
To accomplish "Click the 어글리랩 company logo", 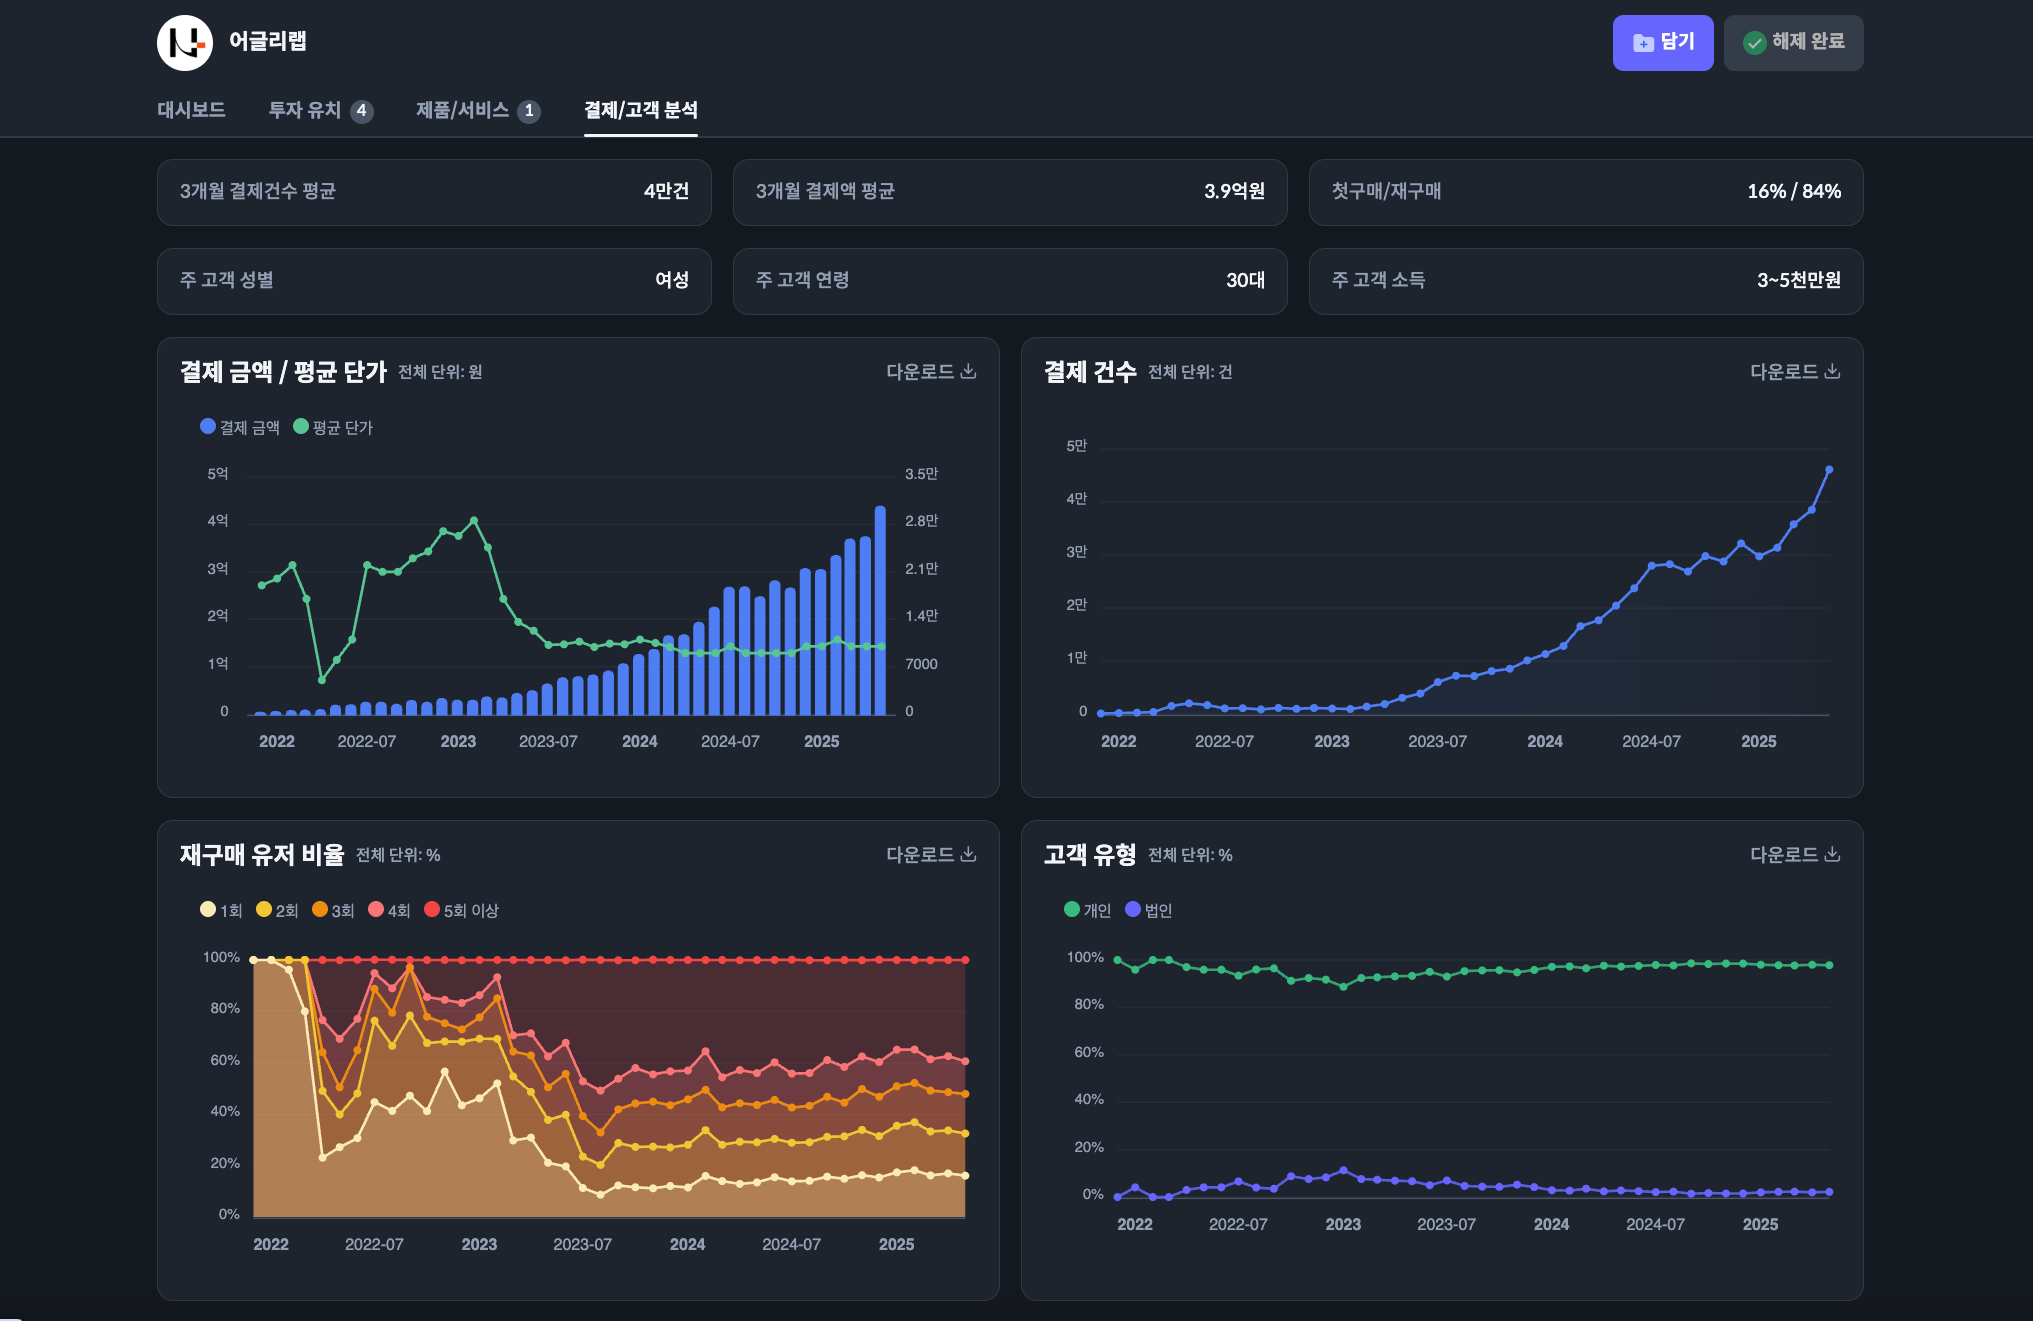I will (x=185, y=43).
